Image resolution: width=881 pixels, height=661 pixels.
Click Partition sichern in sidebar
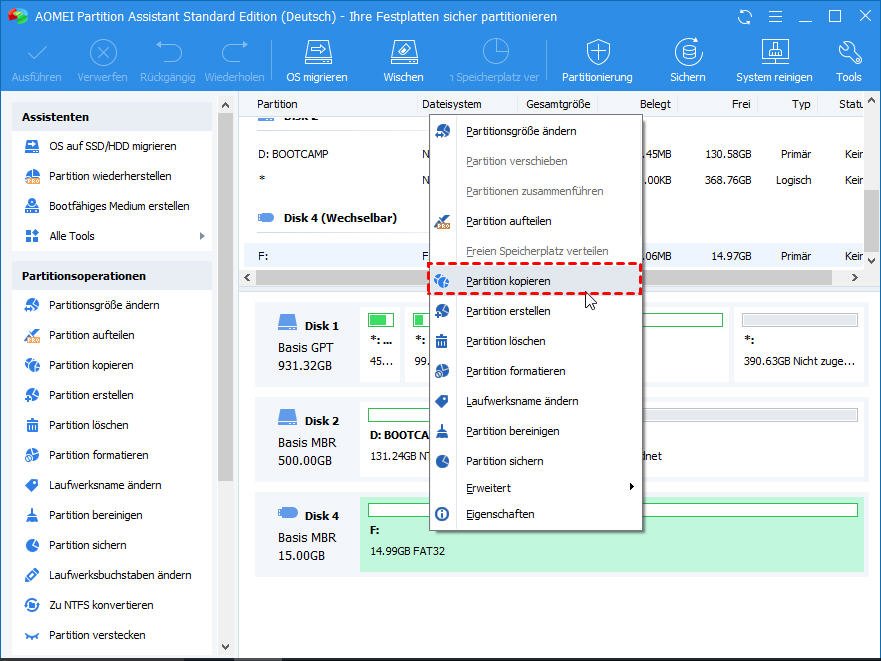88,545
